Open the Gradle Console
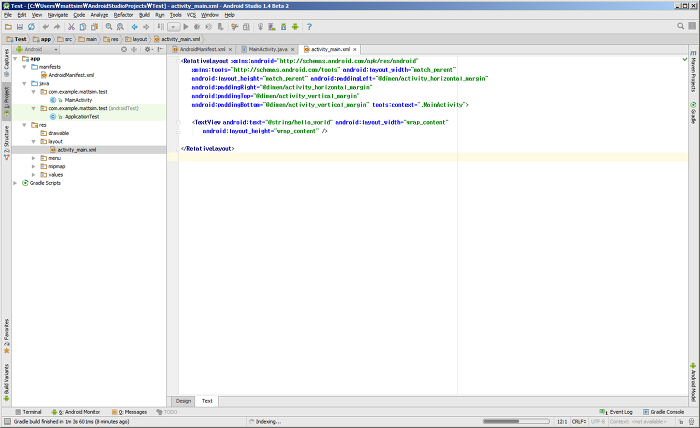The width and height of the screenshot is (700, 428). coord(663,412)
